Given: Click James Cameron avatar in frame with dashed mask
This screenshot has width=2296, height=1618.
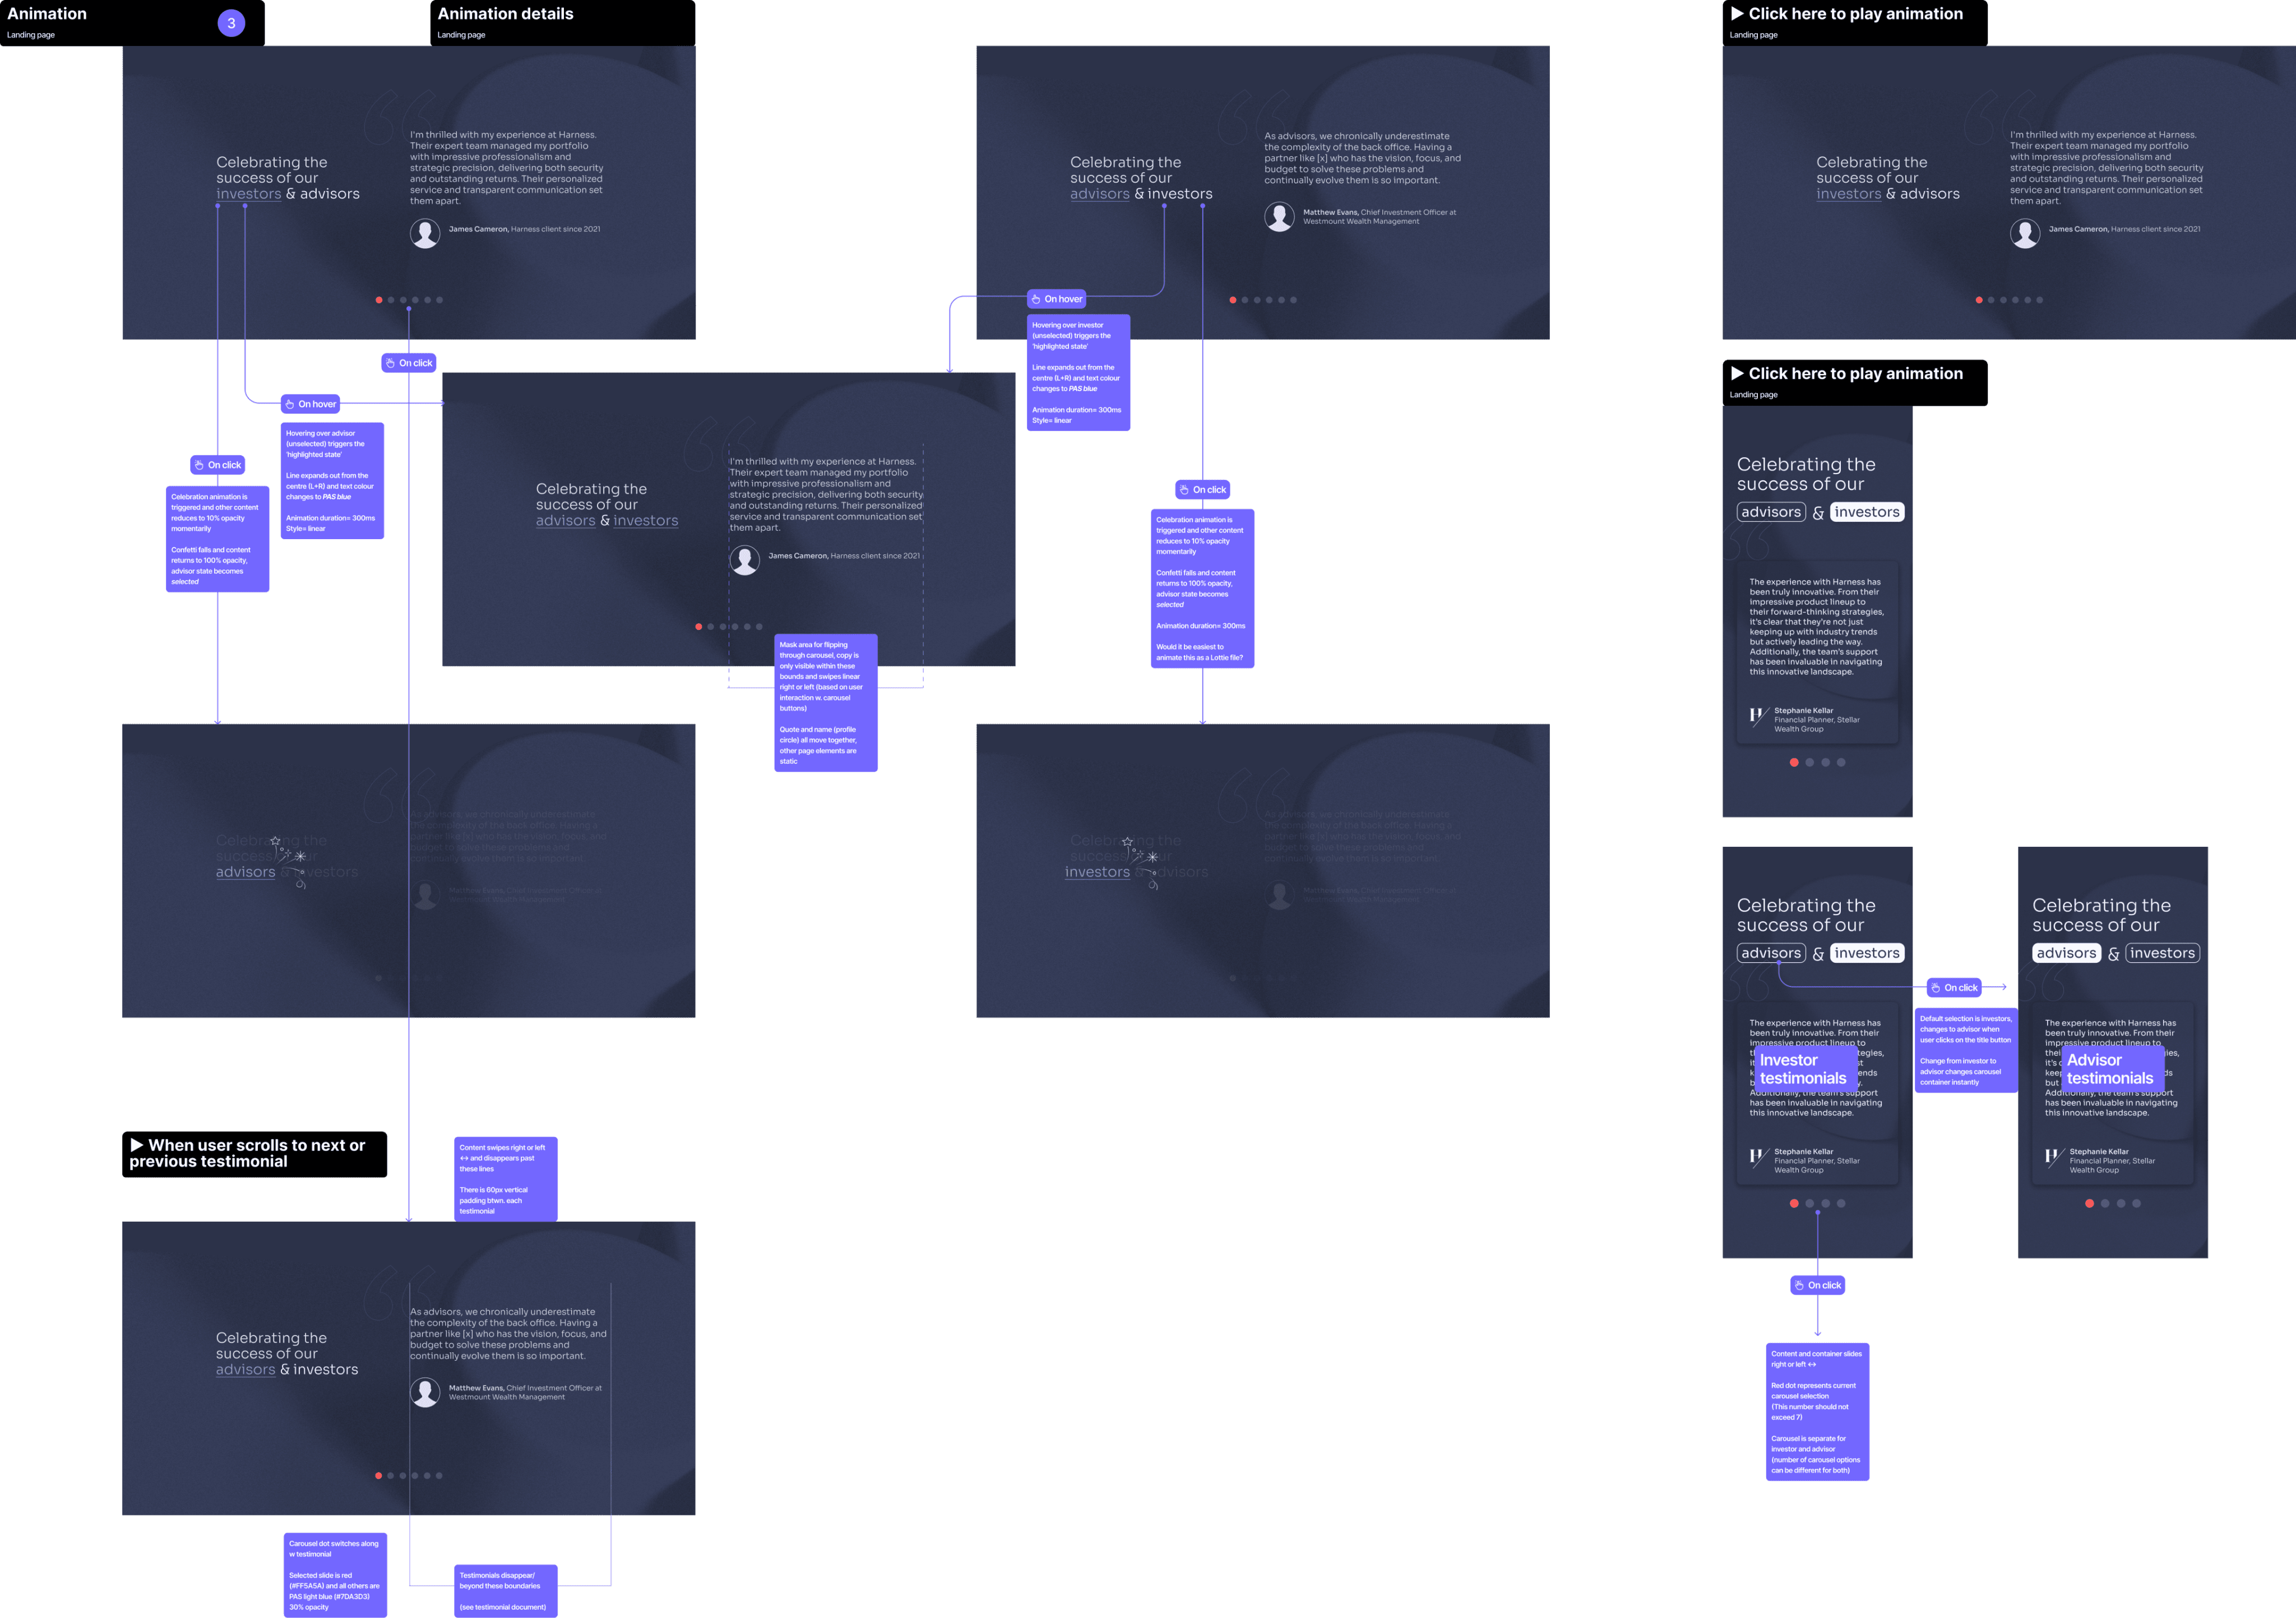Looking at the screenshot, I should coord(744,560).
